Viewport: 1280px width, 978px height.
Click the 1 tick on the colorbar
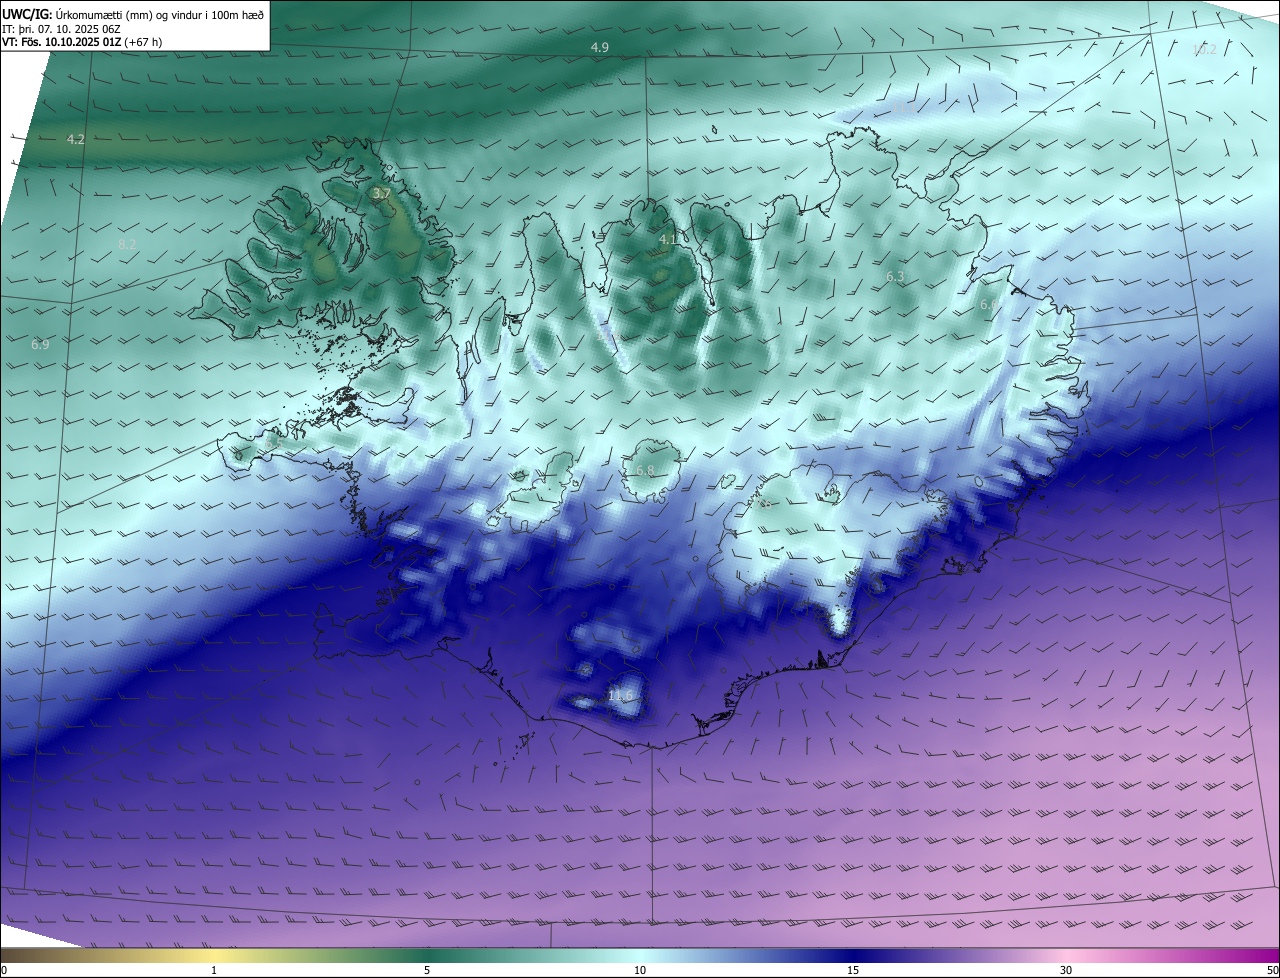tap(214, 970)
